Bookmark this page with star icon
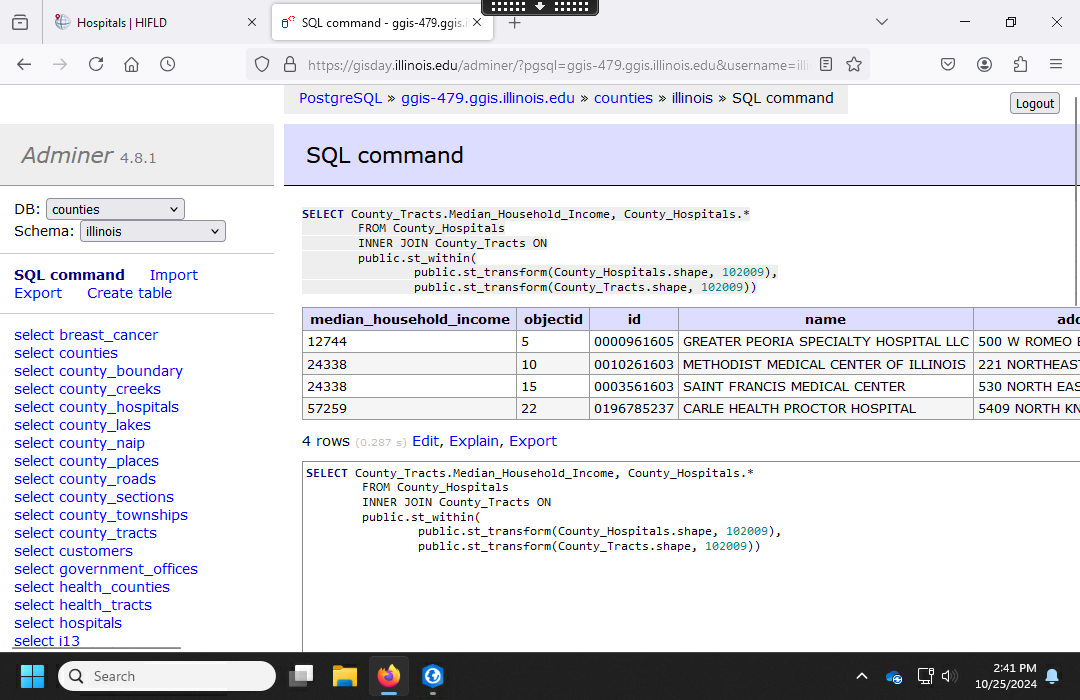The width and height of the screenshot is (1080, 700). tap(854, 64)
